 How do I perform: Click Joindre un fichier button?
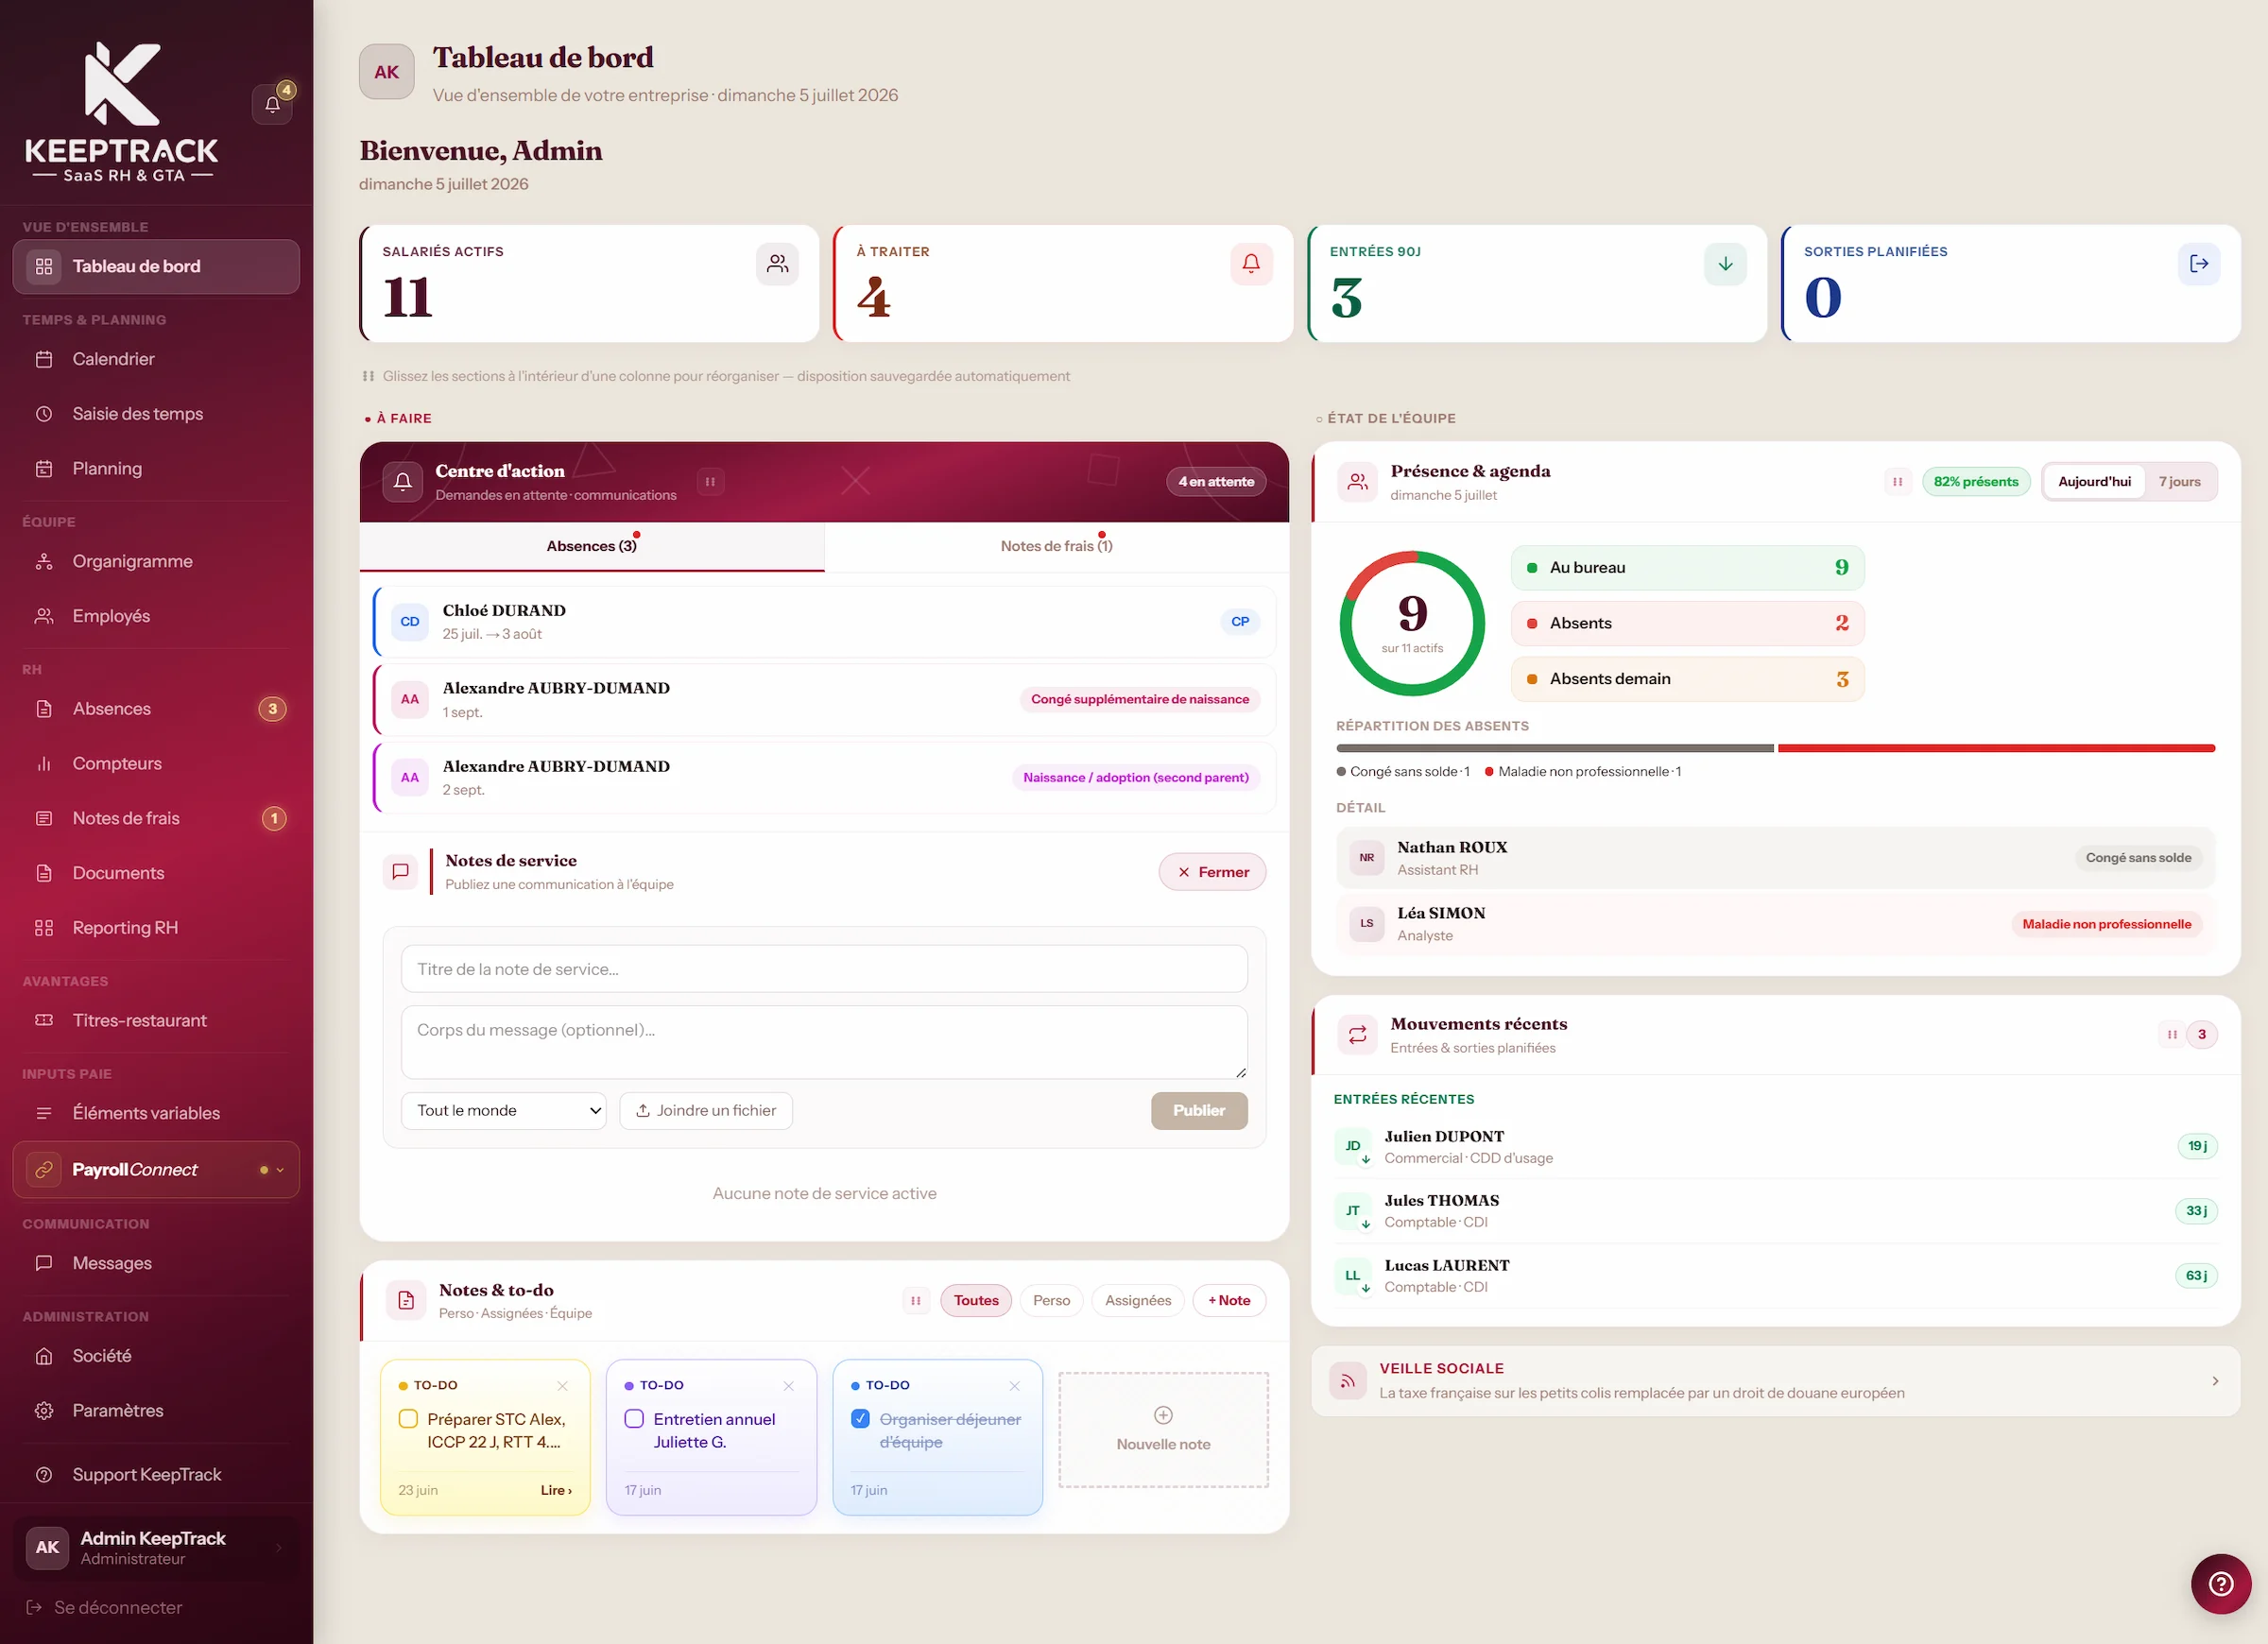pos(706,1111)
